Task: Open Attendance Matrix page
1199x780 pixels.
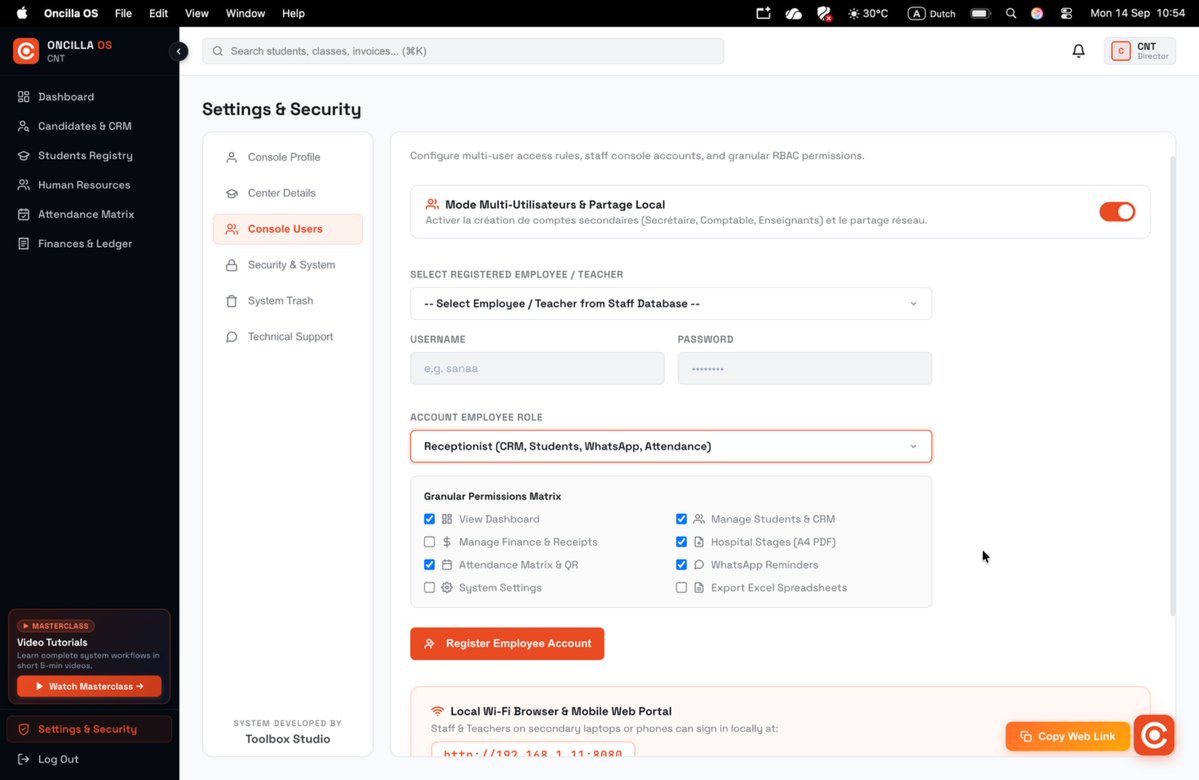Action: coord(89,214)
